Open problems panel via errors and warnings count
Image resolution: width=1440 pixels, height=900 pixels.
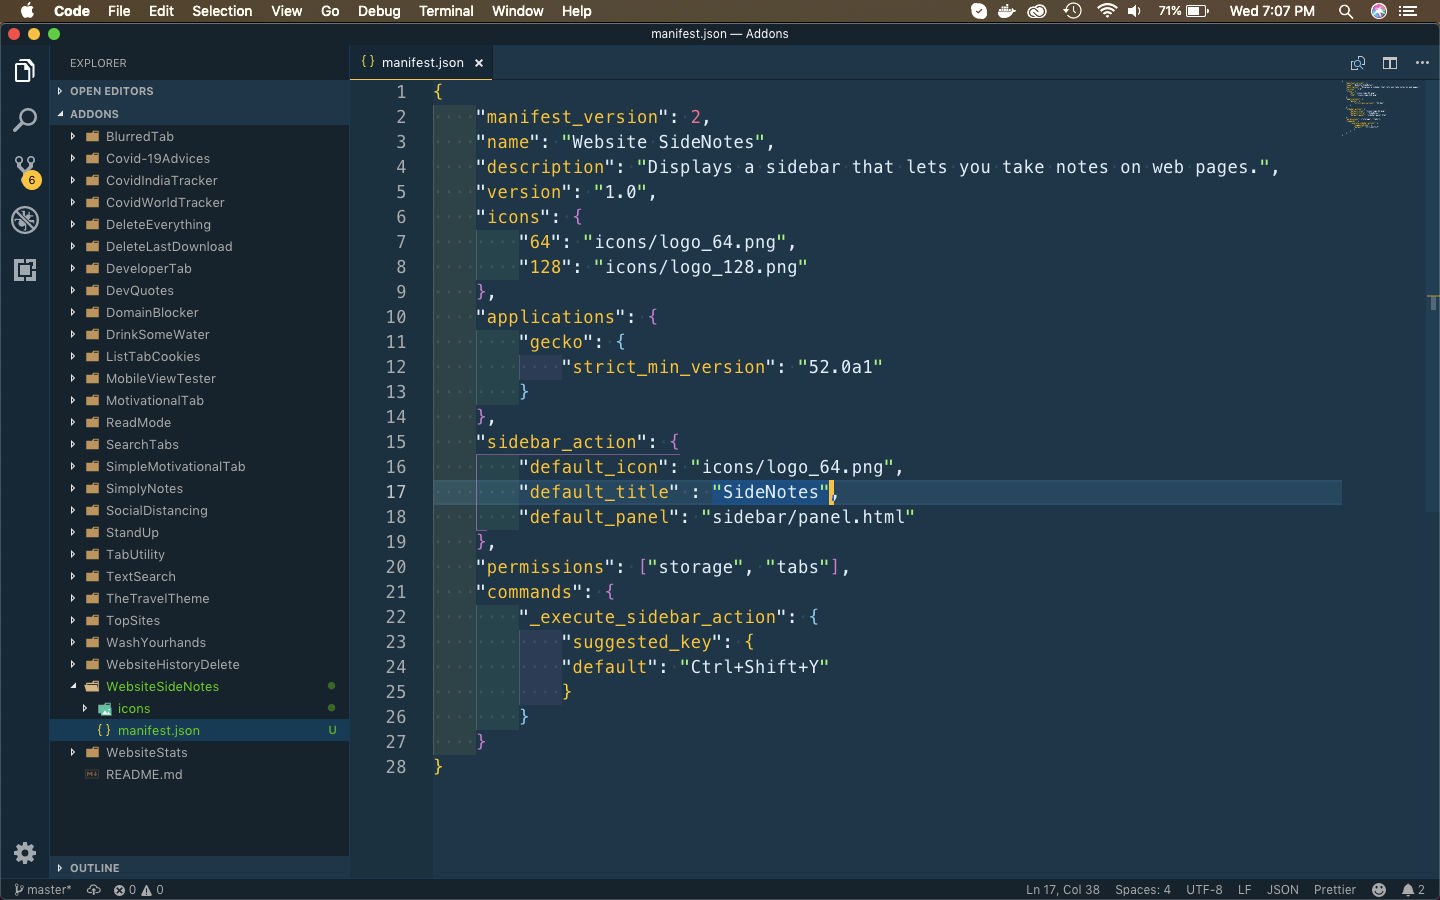pos(138,890)
